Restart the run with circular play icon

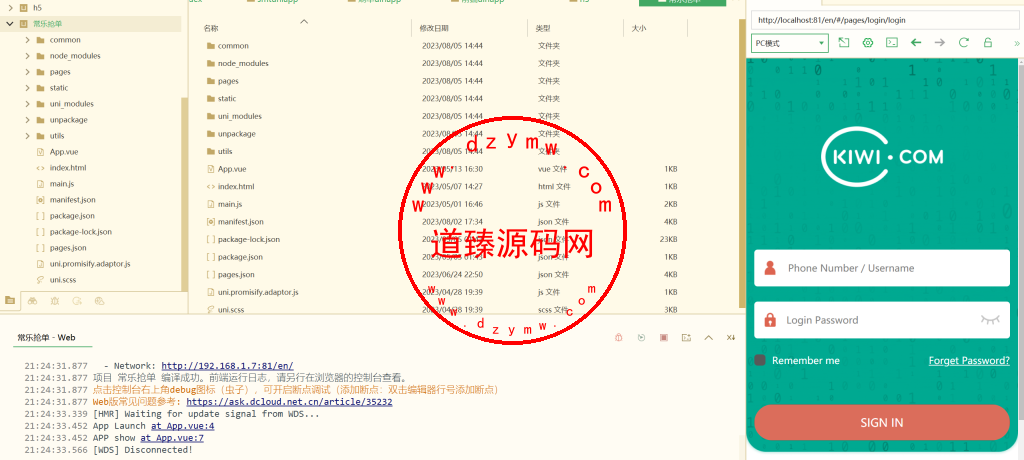[x=641, y=337]
